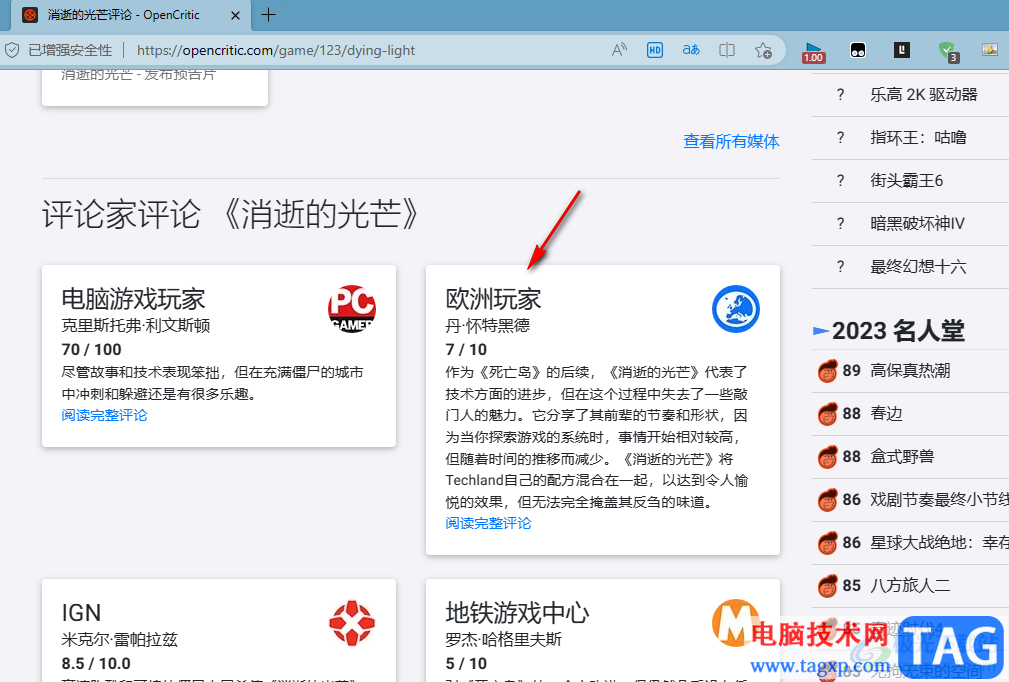This screenshot has width=1009, height=682.
Task: Click author name 克里斯托弗·利文斯顿
Action: (x=136, y=326)
